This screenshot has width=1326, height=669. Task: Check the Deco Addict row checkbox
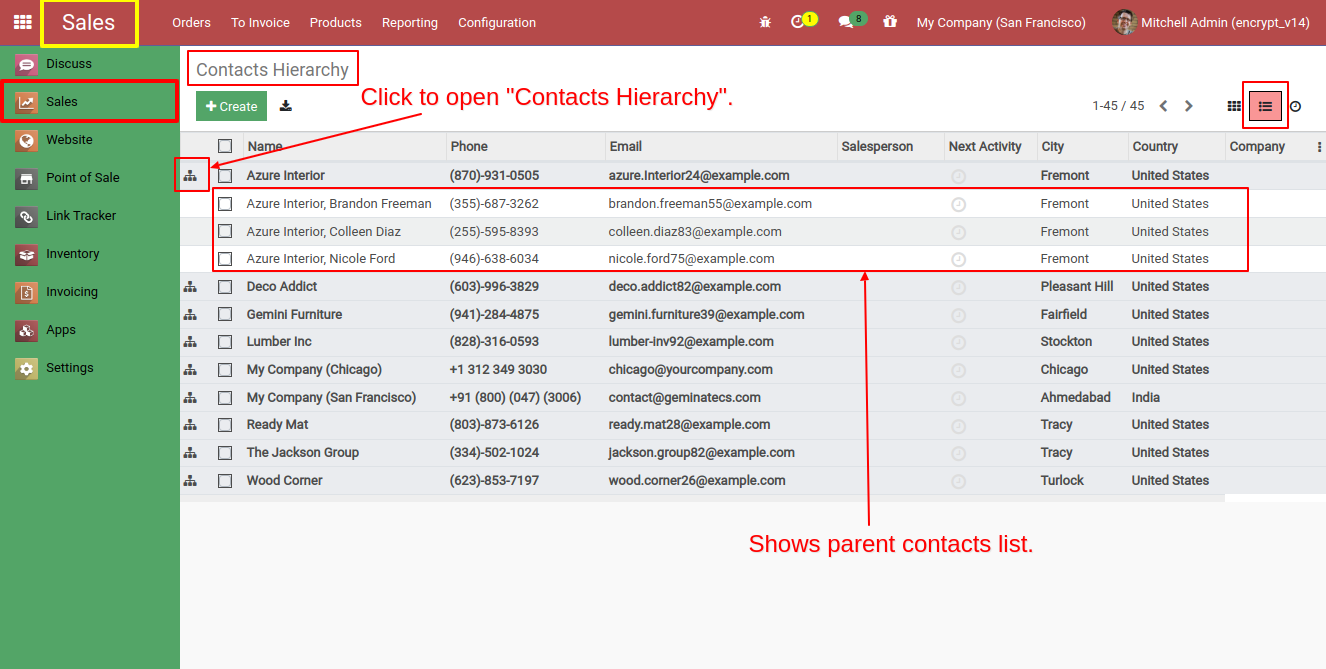tap(225, 286)
